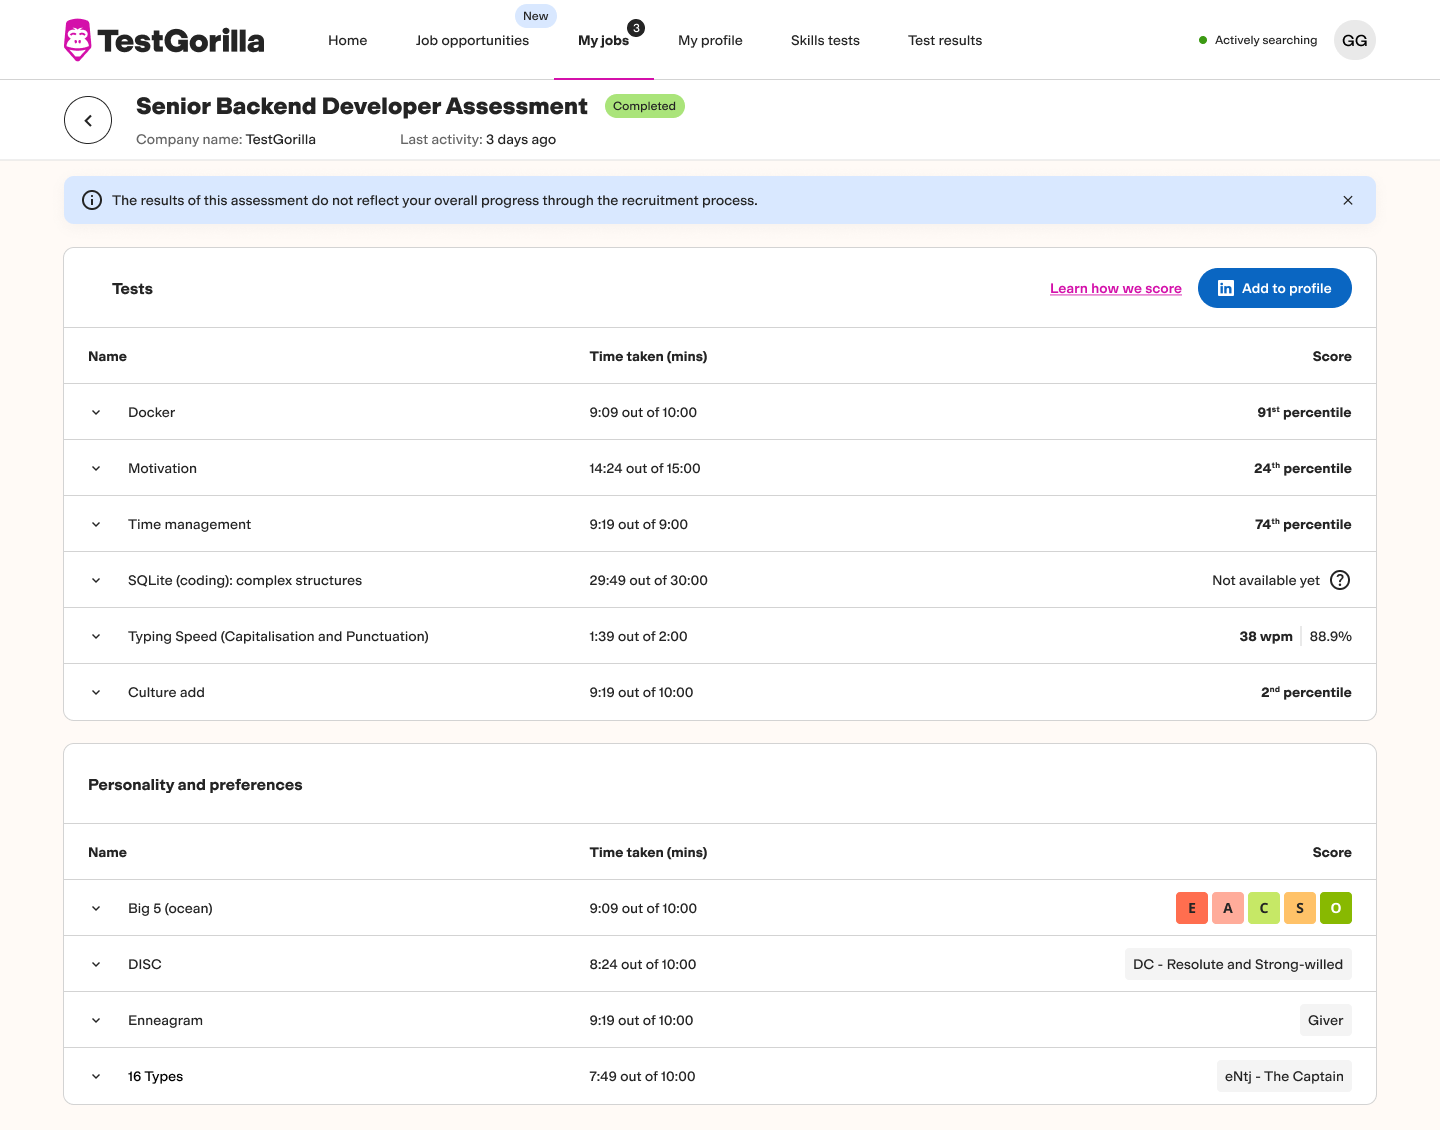Click the My jobs notification badge 3

tap(636, 28)
